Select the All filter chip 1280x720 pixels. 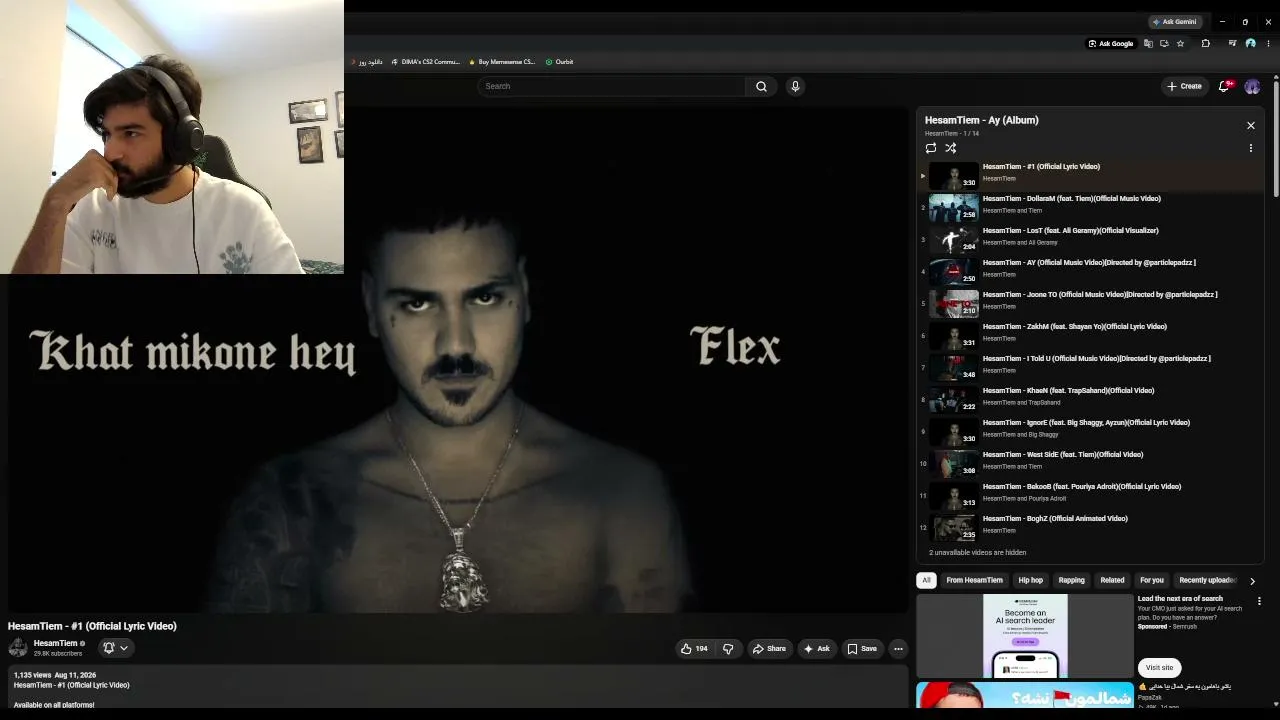[x=926, y=580]
